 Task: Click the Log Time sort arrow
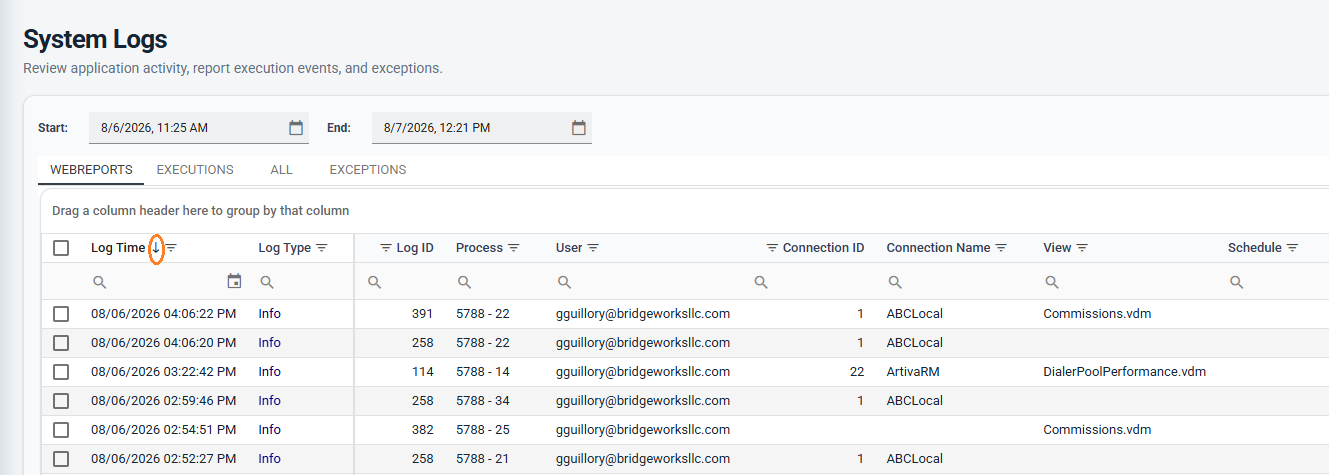[x=156, y=248]
